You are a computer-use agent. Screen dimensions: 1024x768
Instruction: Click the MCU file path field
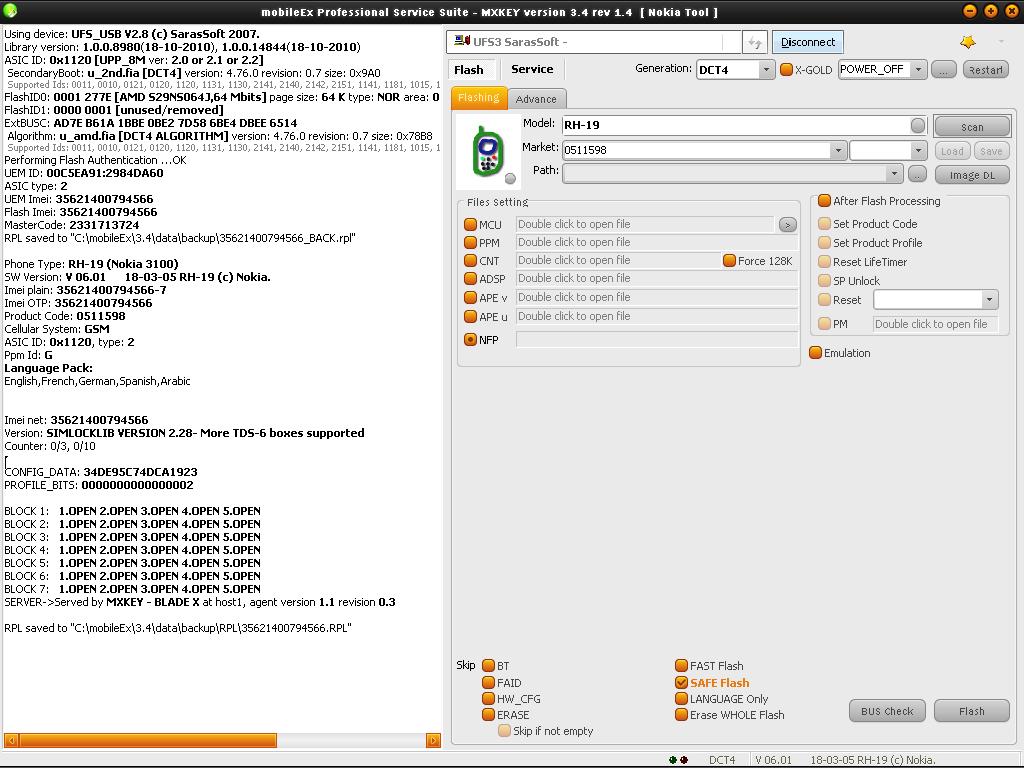tap(645, 225)
